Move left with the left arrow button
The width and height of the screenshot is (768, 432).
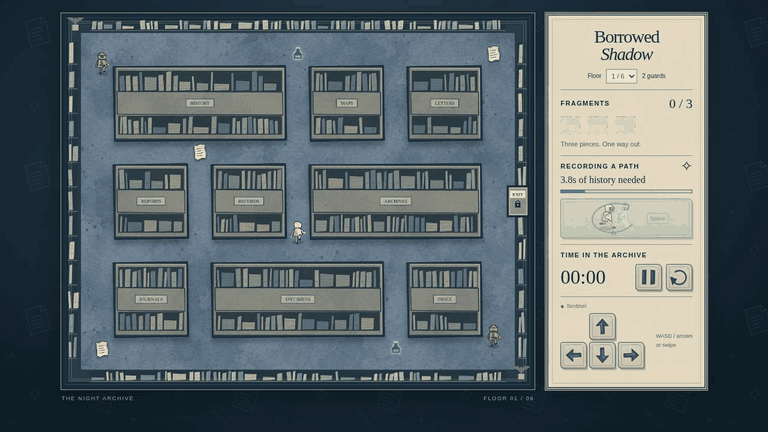(x=574, y=355)
